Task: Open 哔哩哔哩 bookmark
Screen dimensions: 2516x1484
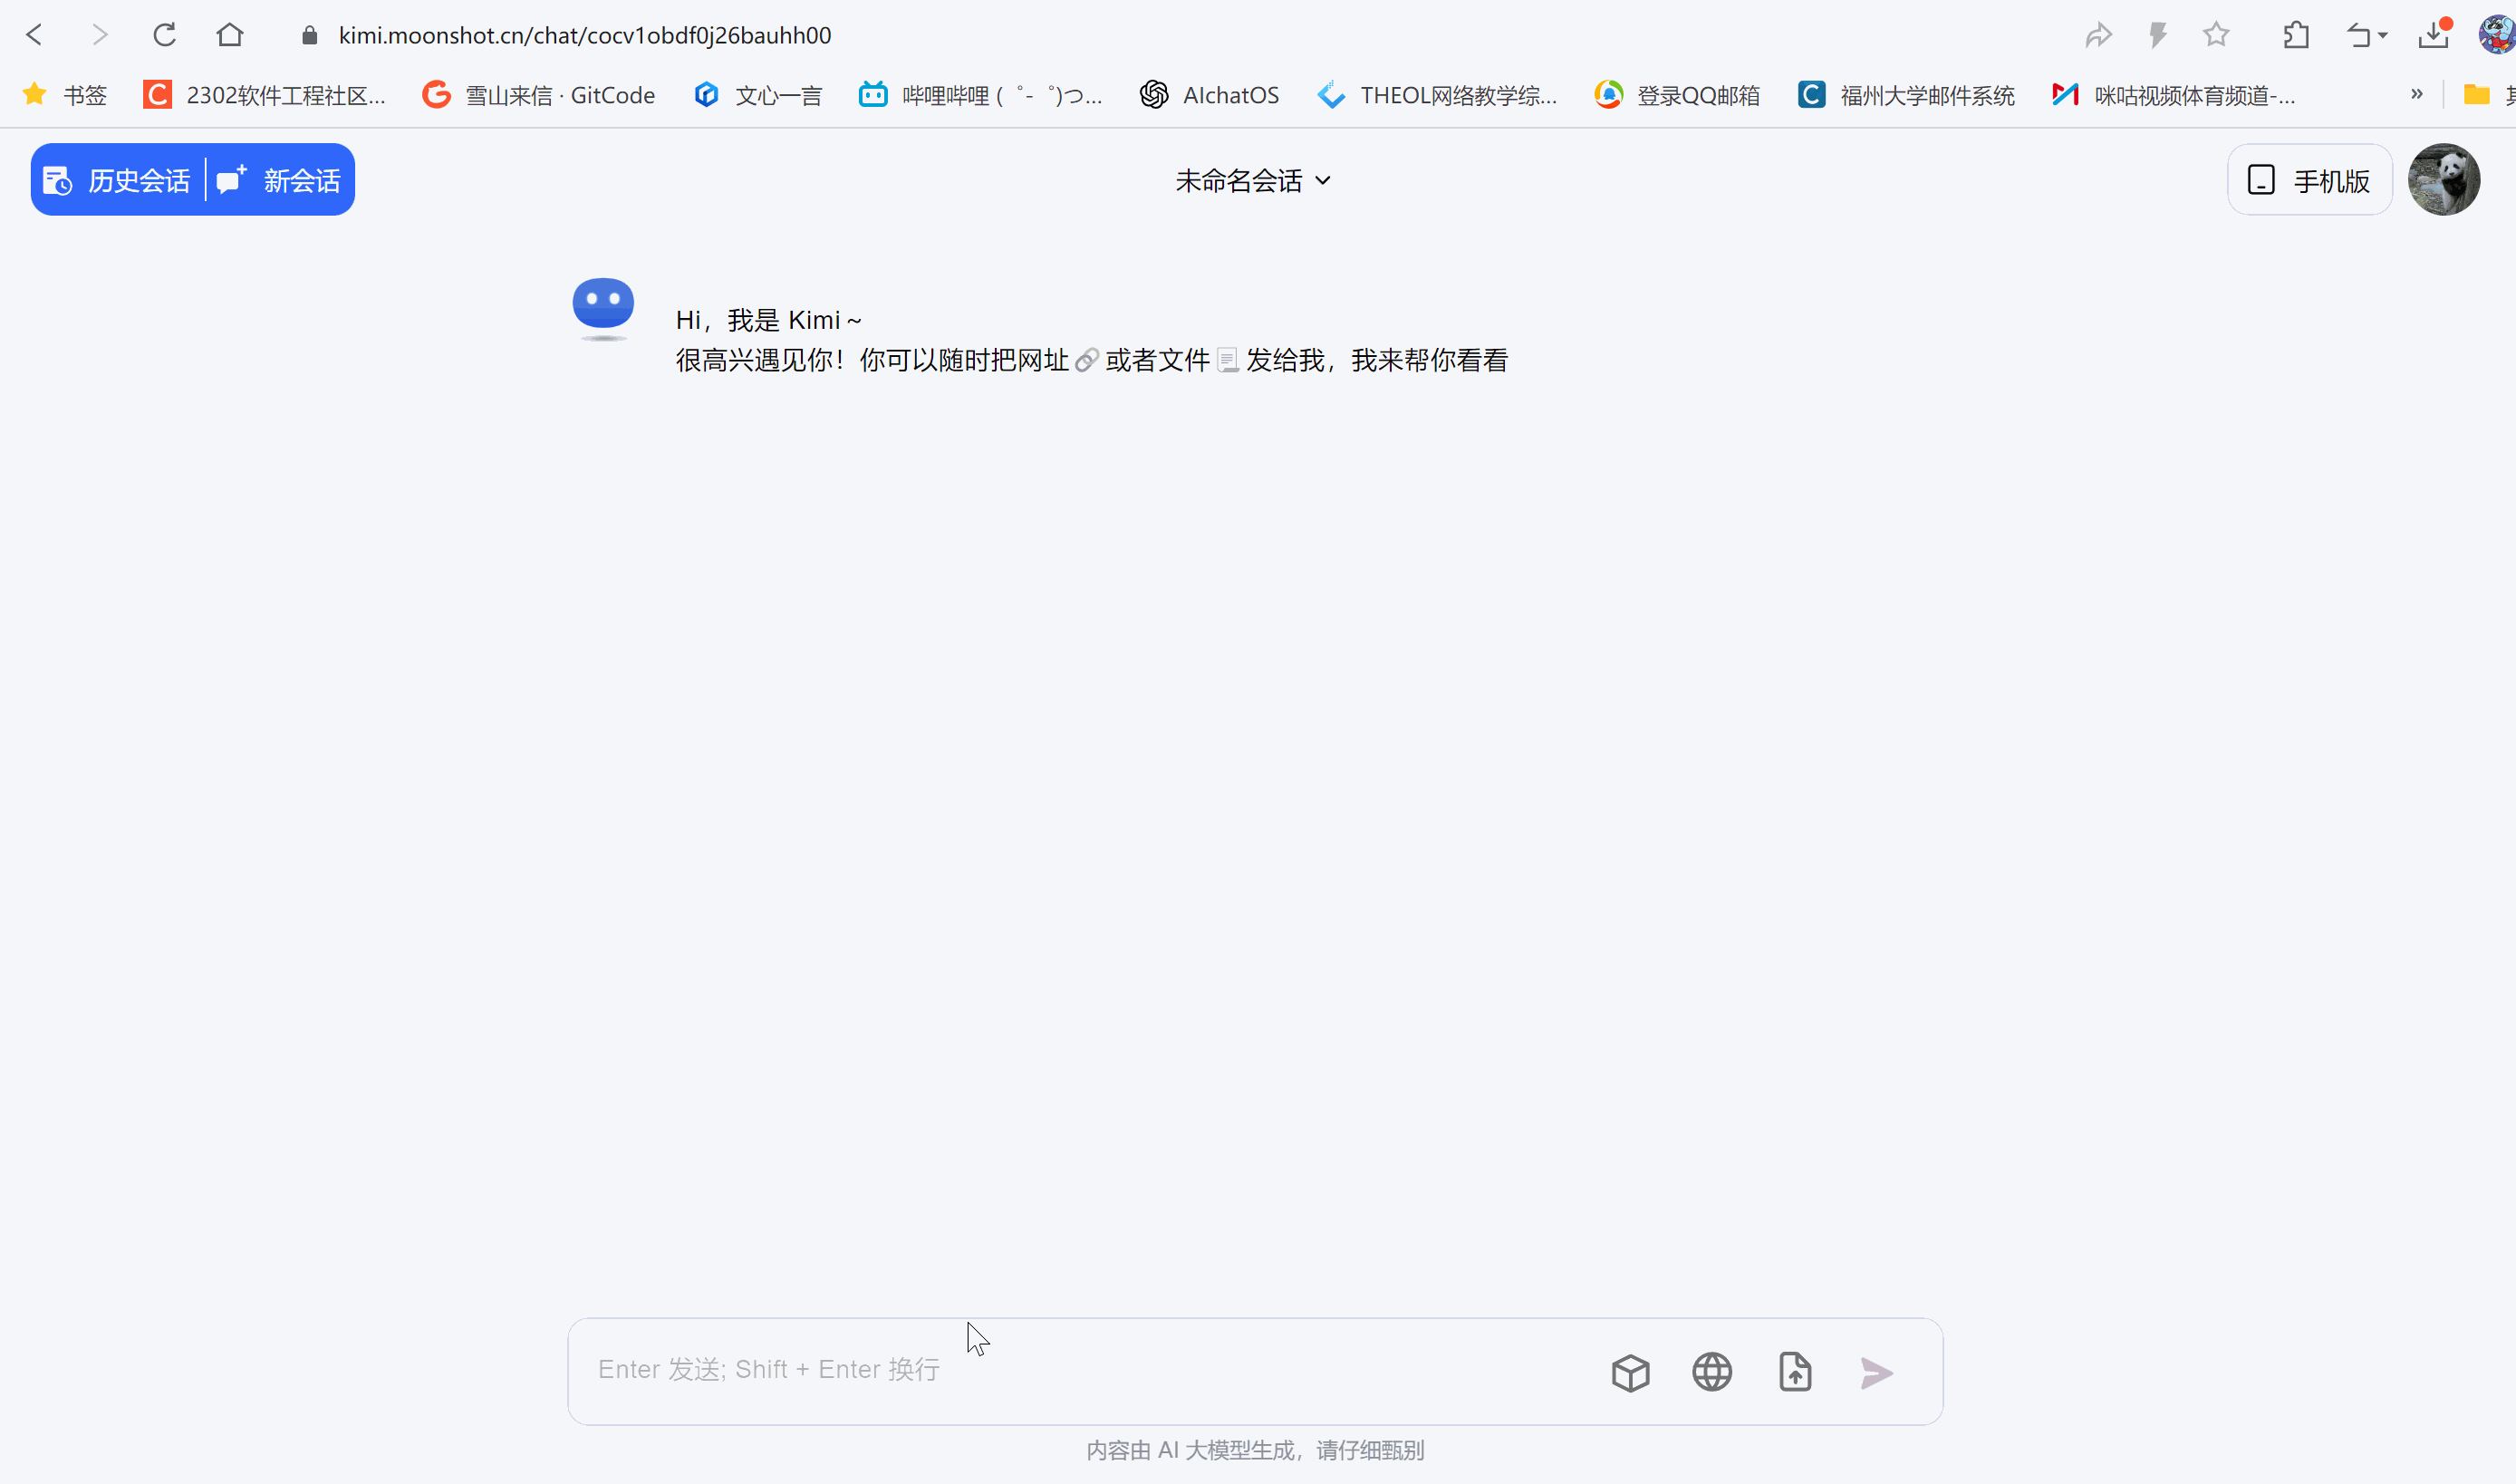Action: pyautogui.click(x=981, y=95)
